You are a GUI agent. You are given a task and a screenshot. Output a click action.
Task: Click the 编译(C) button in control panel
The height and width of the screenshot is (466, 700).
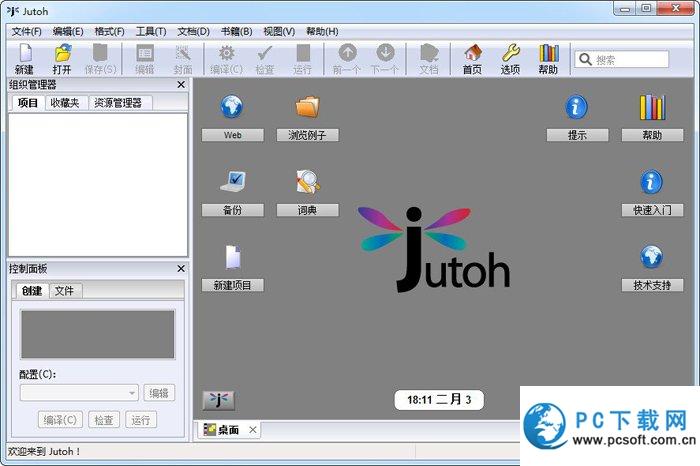point(60,420)
